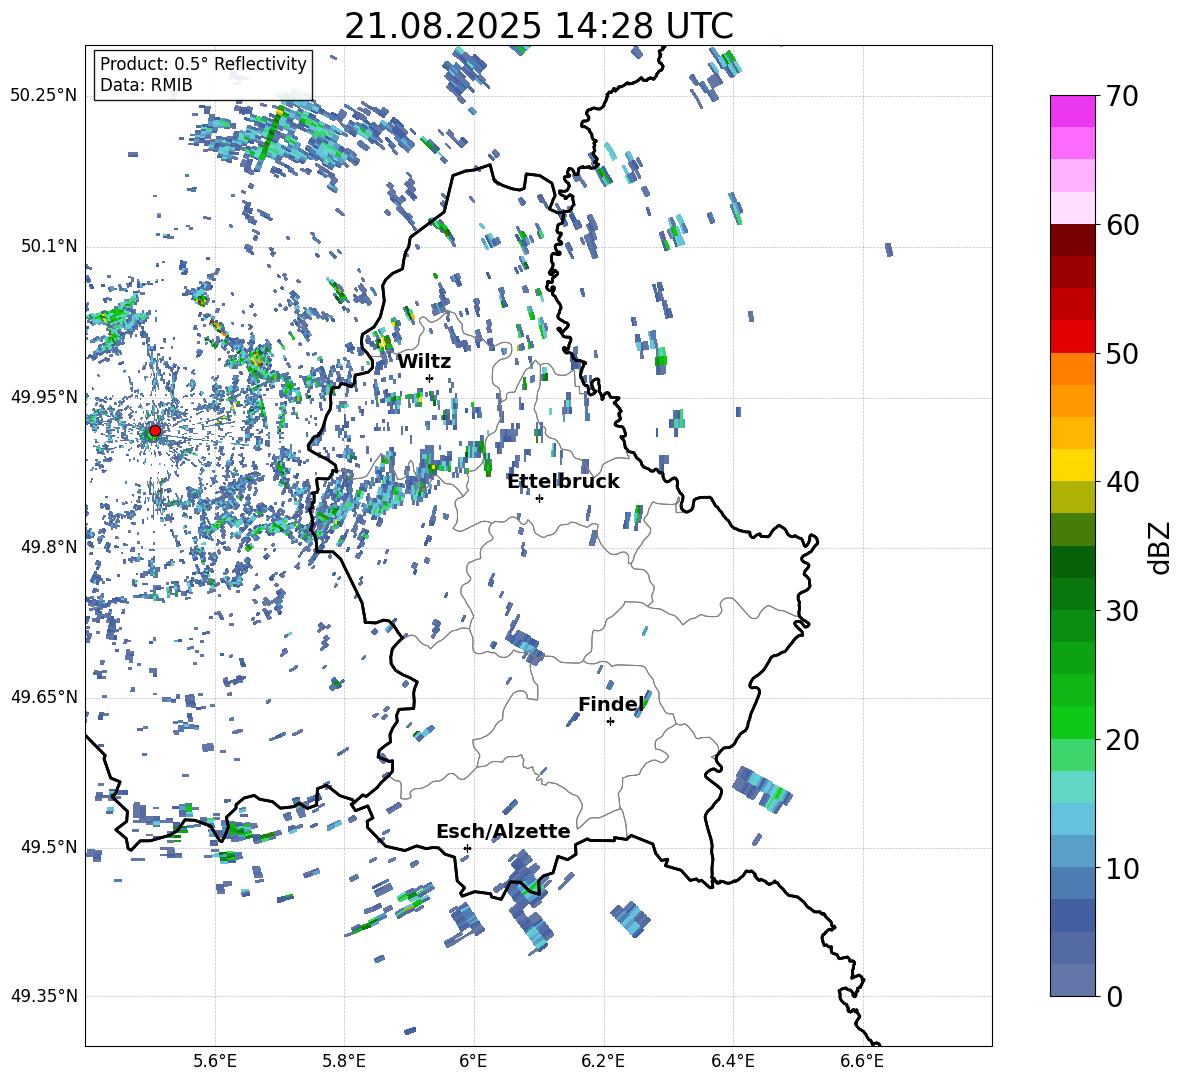Click the colorbar tick value 50

coord(1121,353)
